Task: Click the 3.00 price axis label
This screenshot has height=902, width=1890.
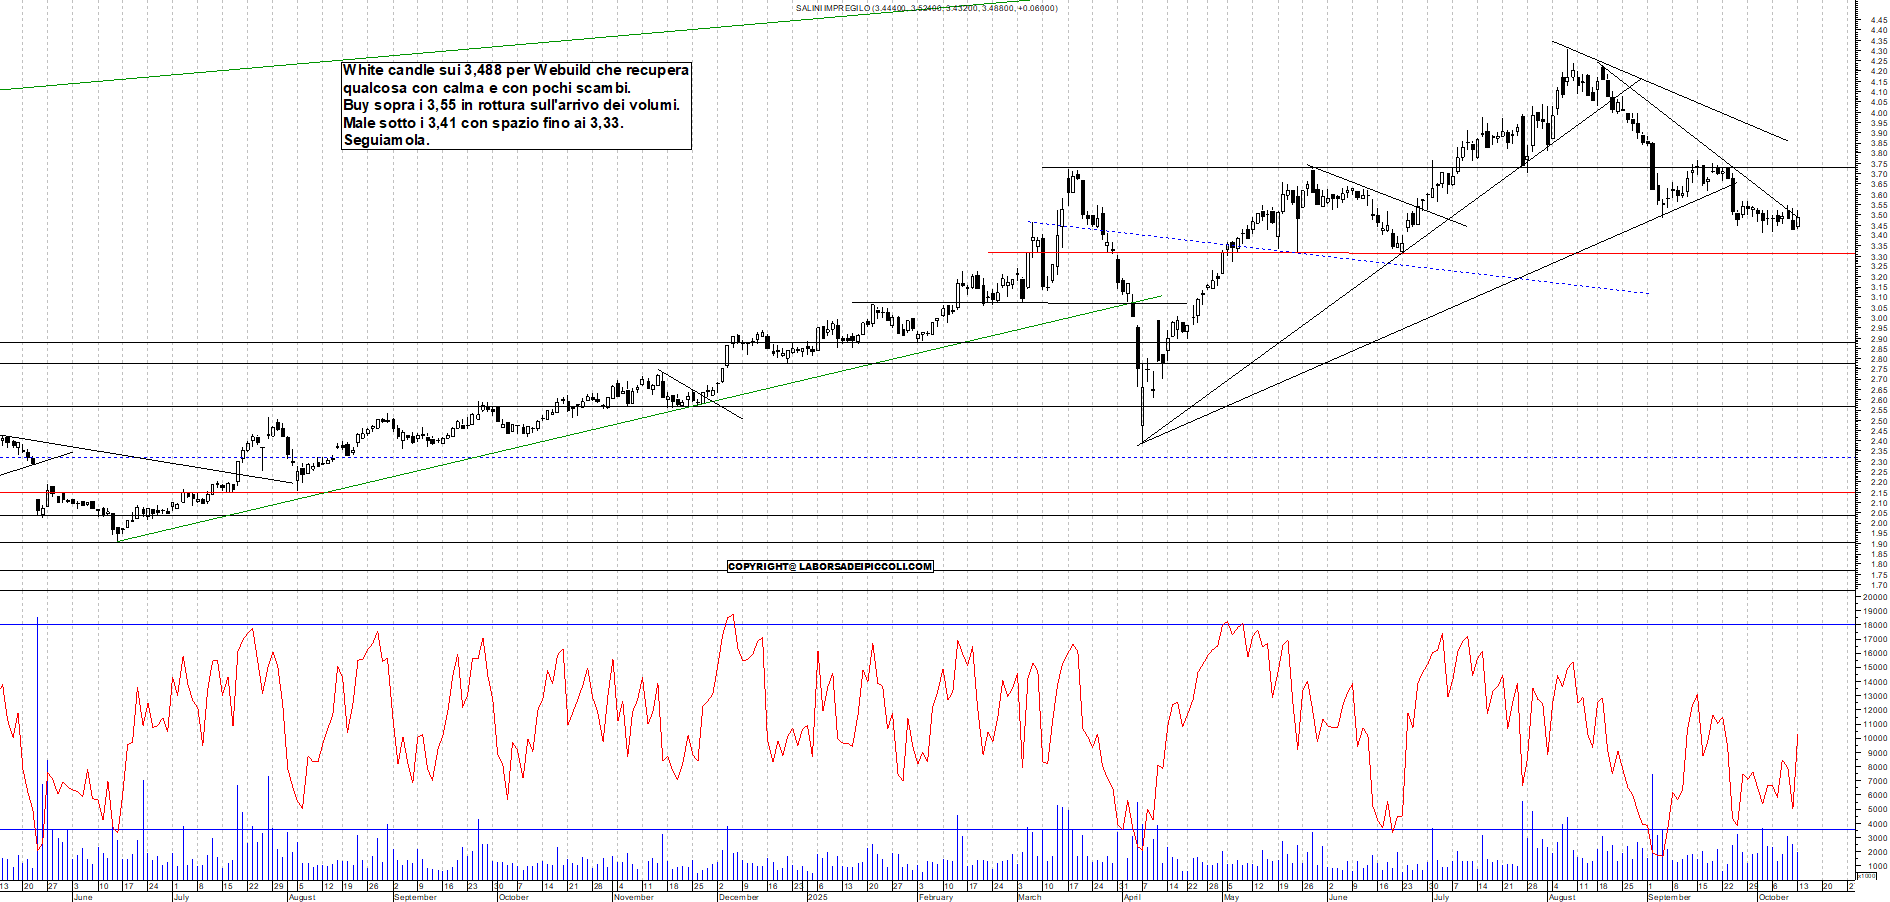Action: pyautogui.click(x=1878, y=318)
